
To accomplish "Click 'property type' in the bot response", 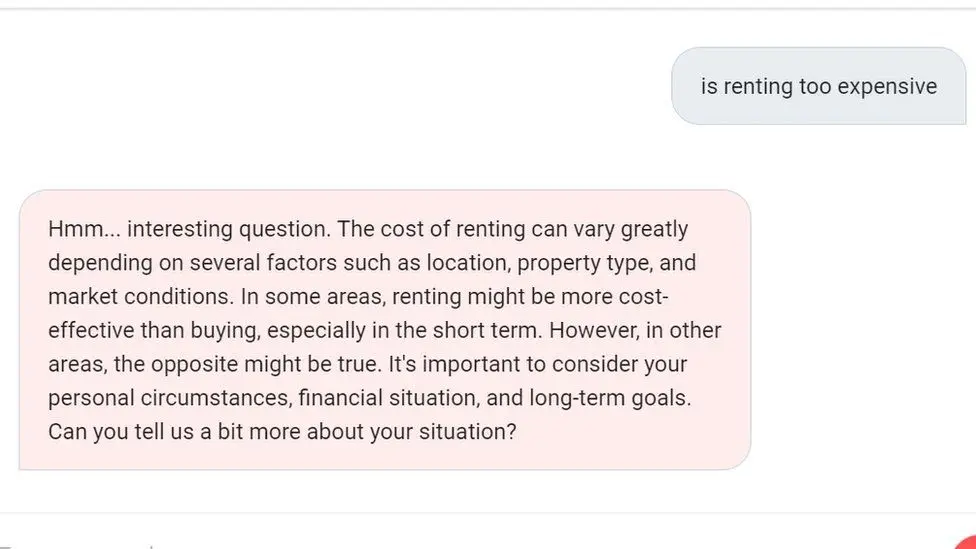I will 584,263.
